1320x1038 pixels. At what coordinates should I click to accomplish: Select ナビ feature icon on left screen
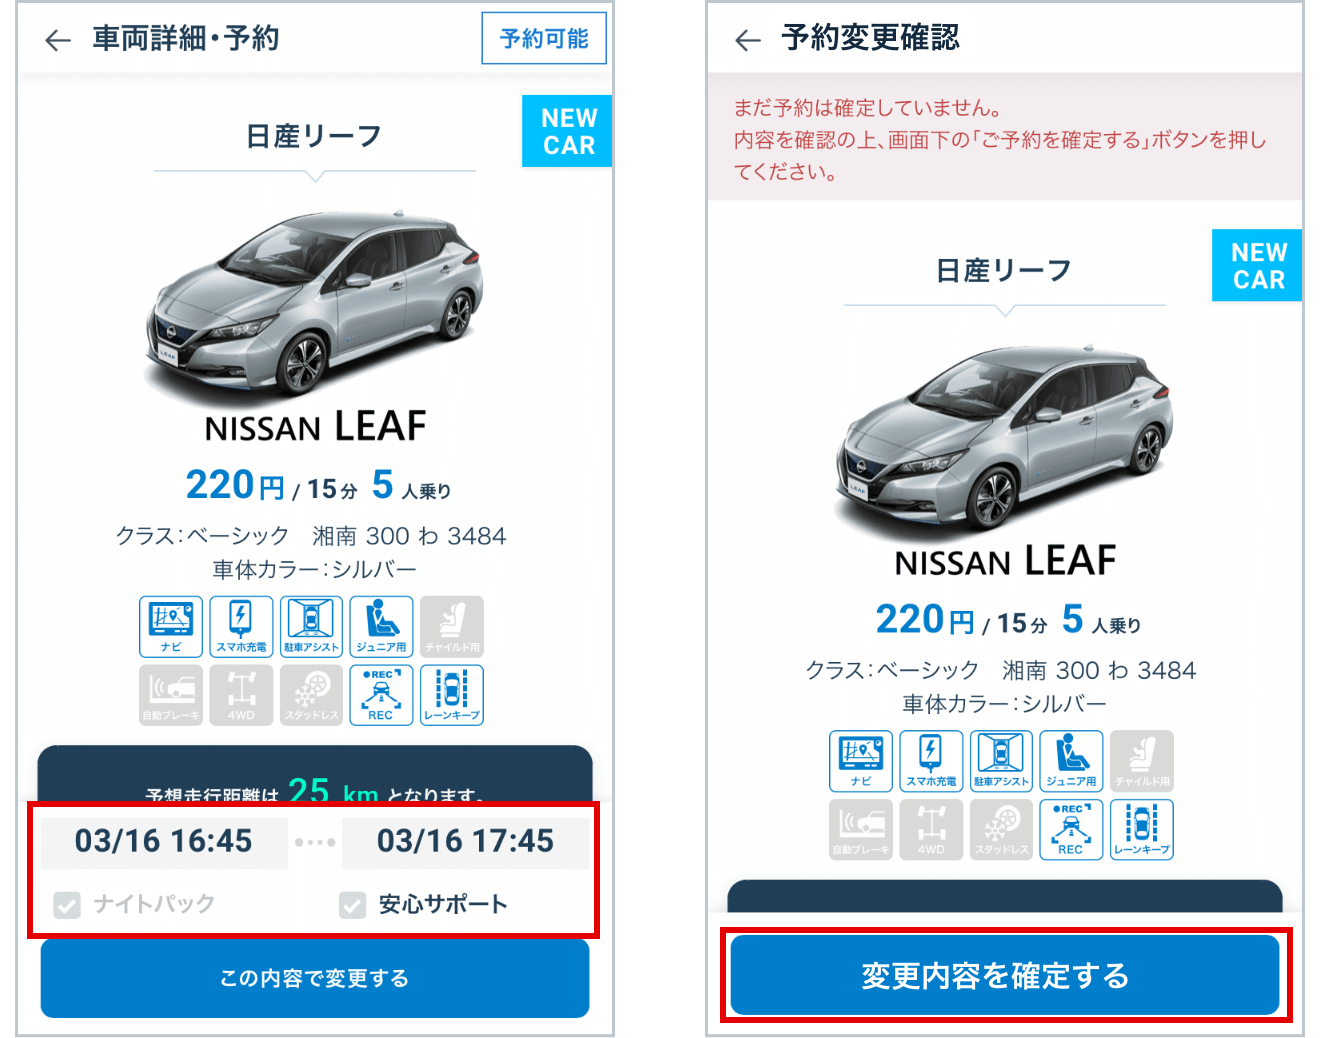pyautogui.click(x=171, y=626)
